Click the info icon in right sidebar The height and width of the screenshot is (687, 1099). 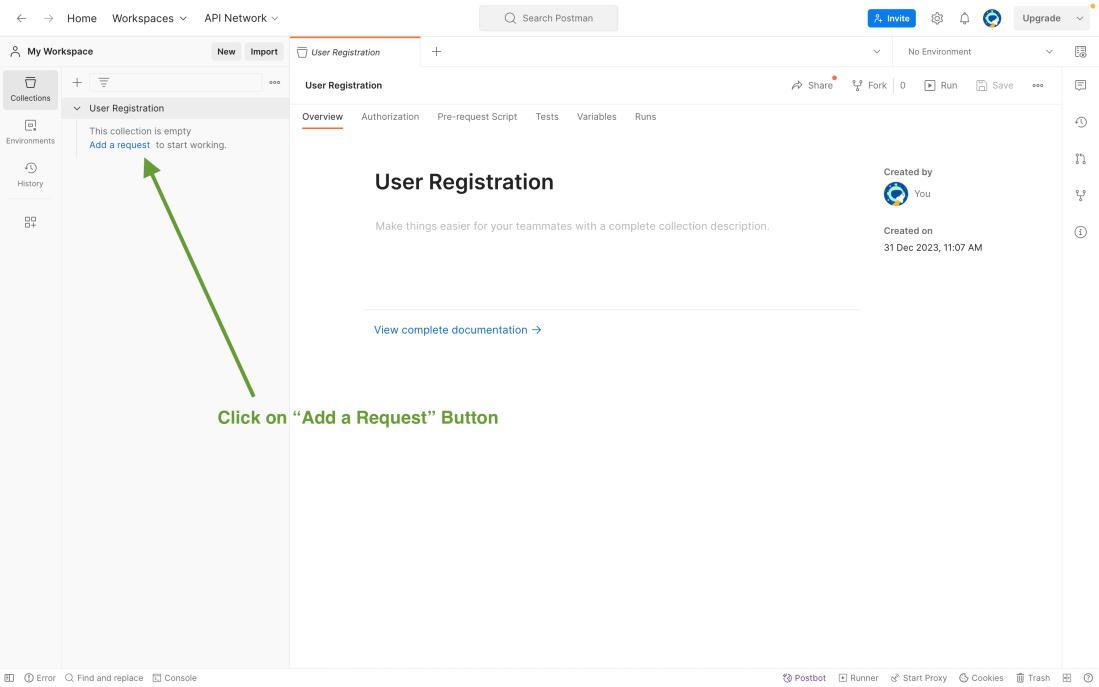1080,232
